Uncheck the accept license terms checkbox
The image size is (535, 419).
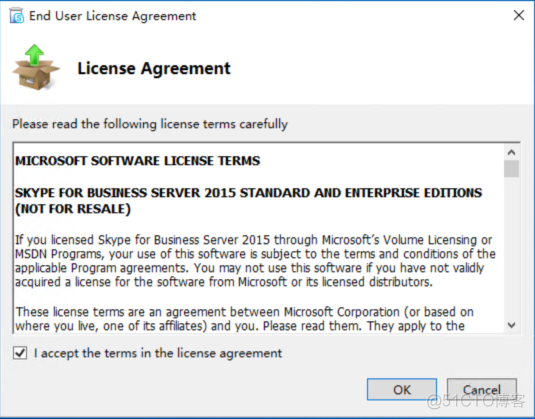[x=20, y=353]
